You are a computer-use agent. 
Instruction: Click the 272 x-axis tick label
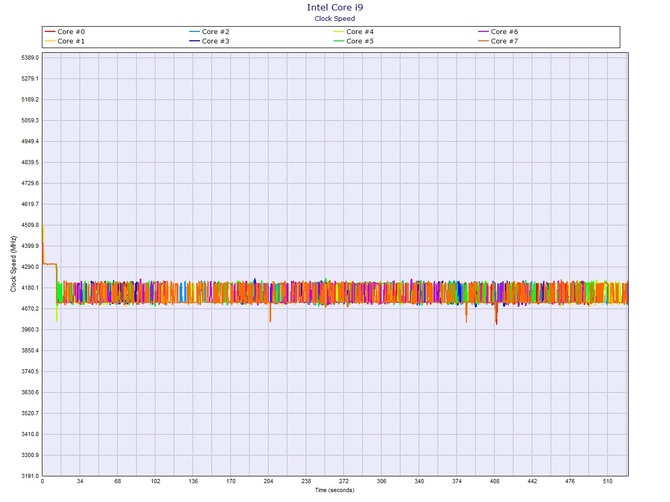tap(344, 481)
